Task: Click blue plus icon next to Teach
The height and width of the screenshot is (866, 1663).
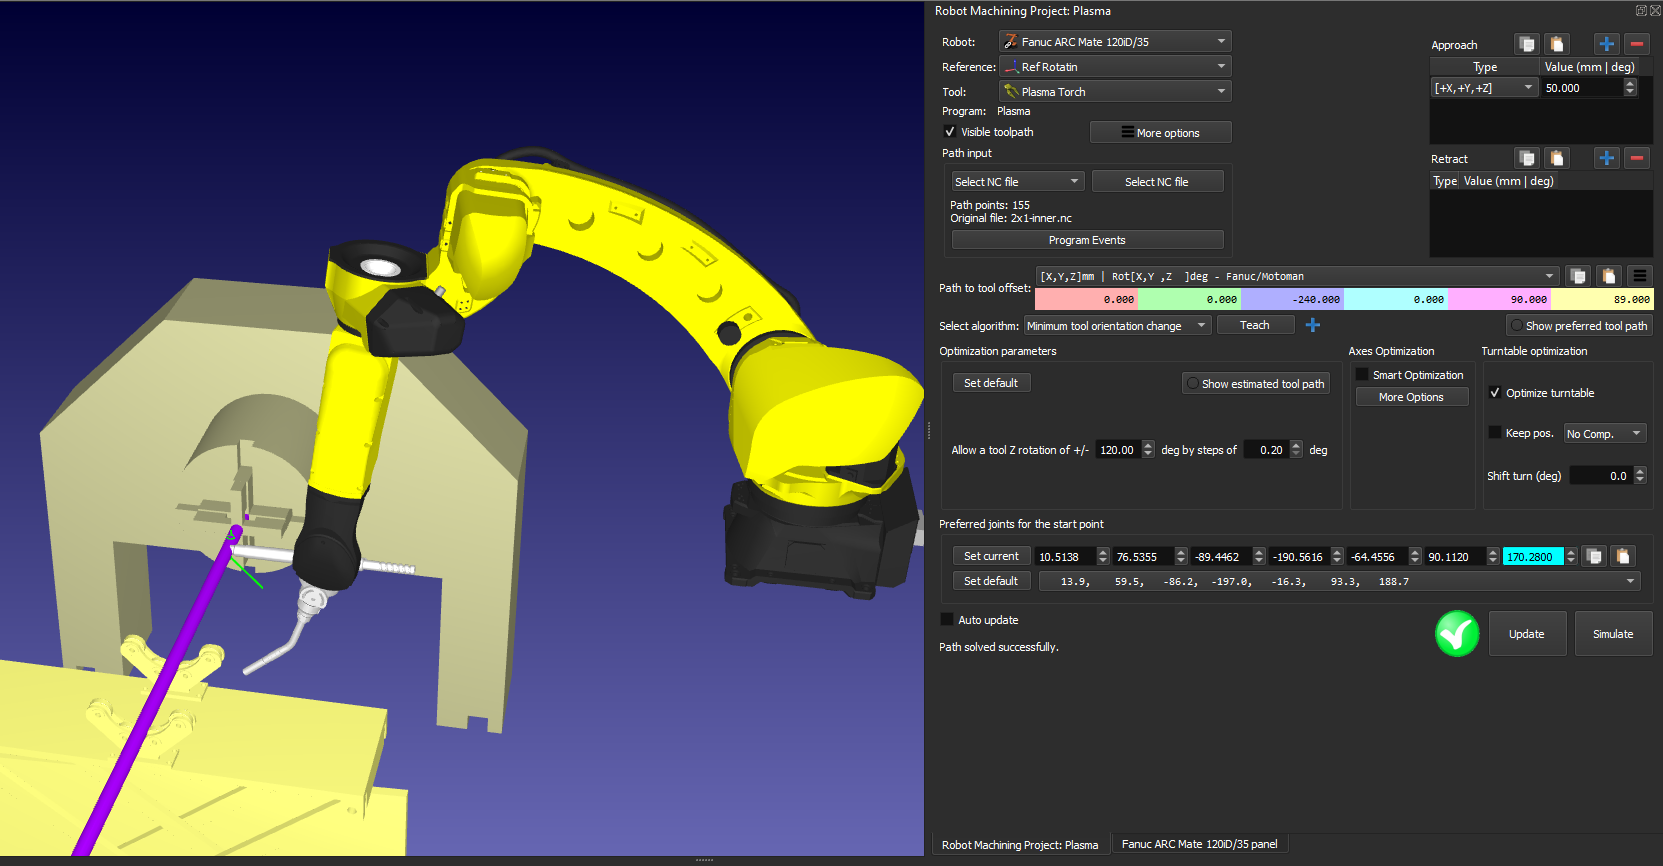Action: click(1313, 325)
